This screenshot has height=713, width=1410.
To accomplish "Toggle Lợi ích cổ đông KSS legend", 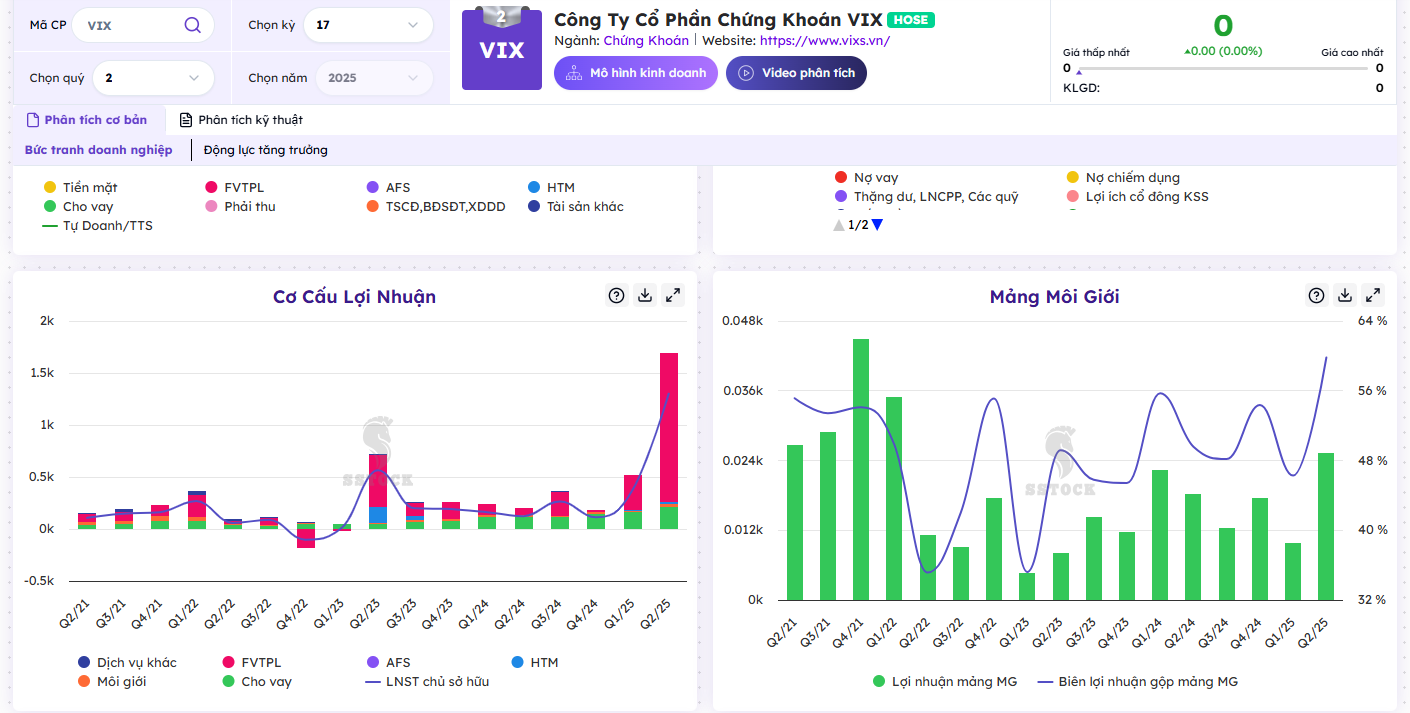I will point(1137,196).
